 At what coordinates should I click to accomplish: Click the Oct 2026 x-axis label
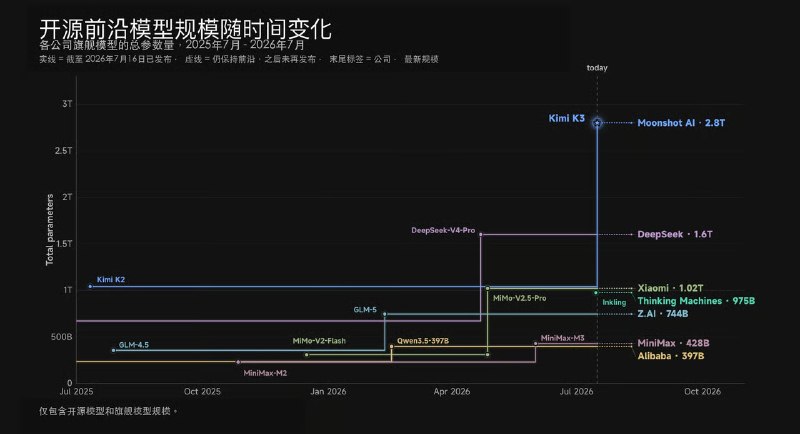(703, 392)
